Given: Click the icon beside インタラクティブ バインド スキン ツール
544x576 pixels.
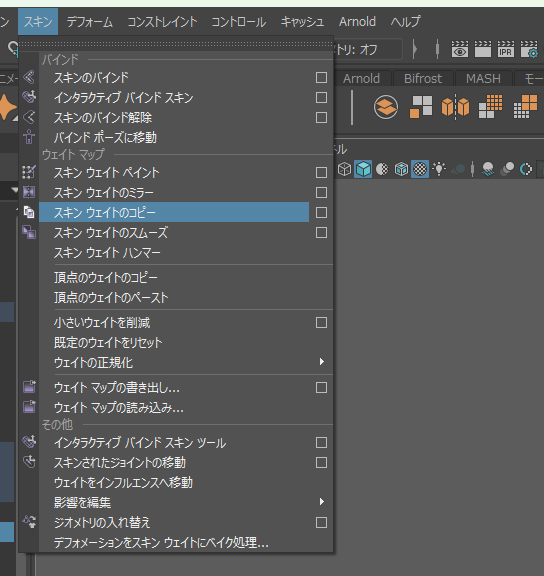Looking at the screenshot, I should [x=29, y=442].
